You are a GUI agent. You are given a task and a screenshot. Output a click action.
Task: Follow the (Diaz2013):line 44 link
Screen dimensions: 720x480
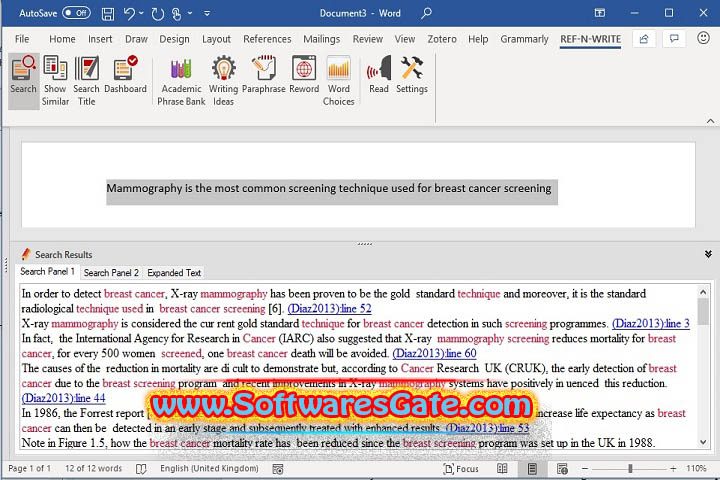pos(63,398)
